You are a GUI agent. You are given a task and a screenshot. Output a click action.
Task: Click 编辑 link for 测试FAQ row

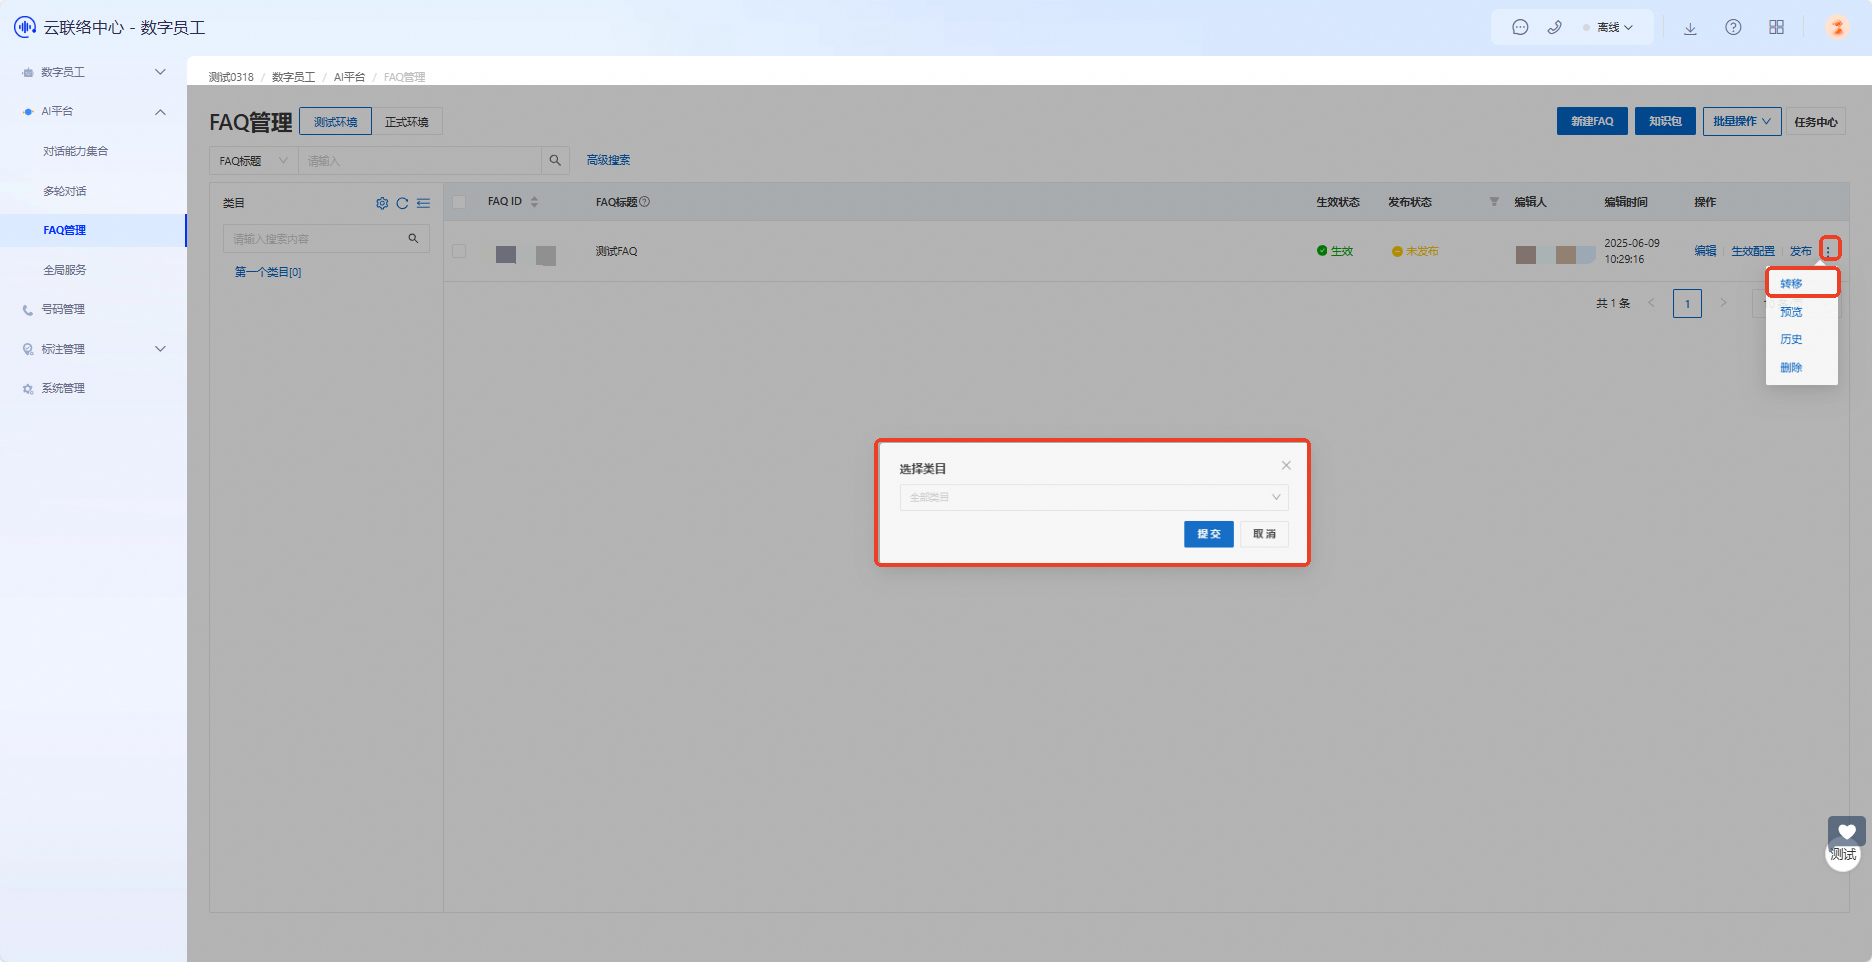pyautogui.click(x=1705, y=251)
